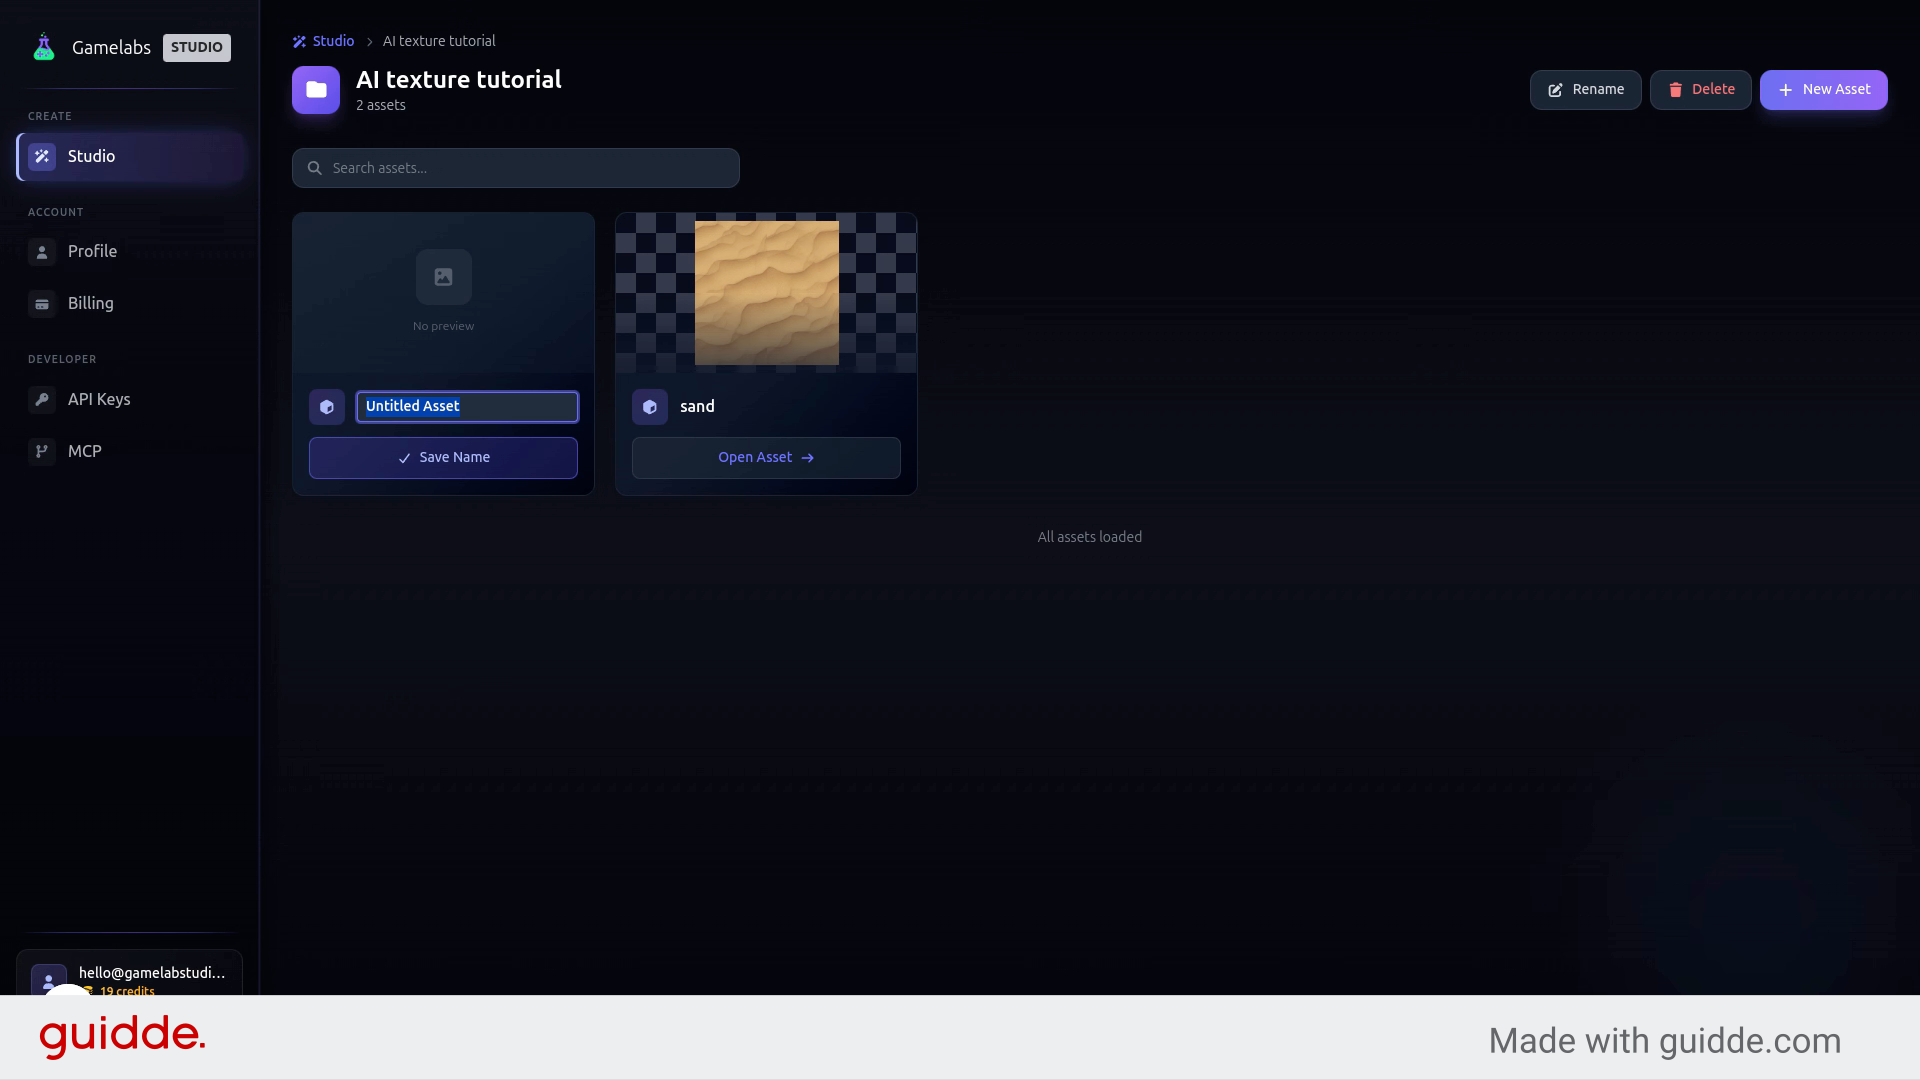
Task: Select the sand texture thumbnail
Action: [x=767, y=293]
